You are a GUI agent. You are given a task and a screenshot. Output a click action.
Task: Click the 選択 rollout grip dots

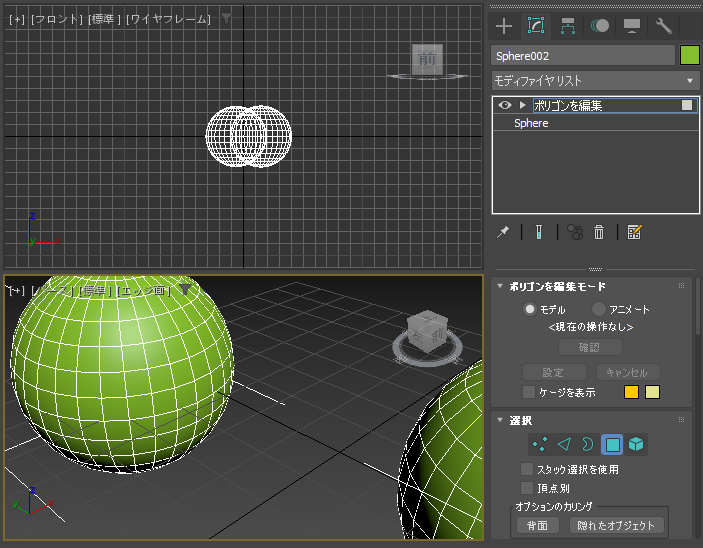(x=681, y=419)
